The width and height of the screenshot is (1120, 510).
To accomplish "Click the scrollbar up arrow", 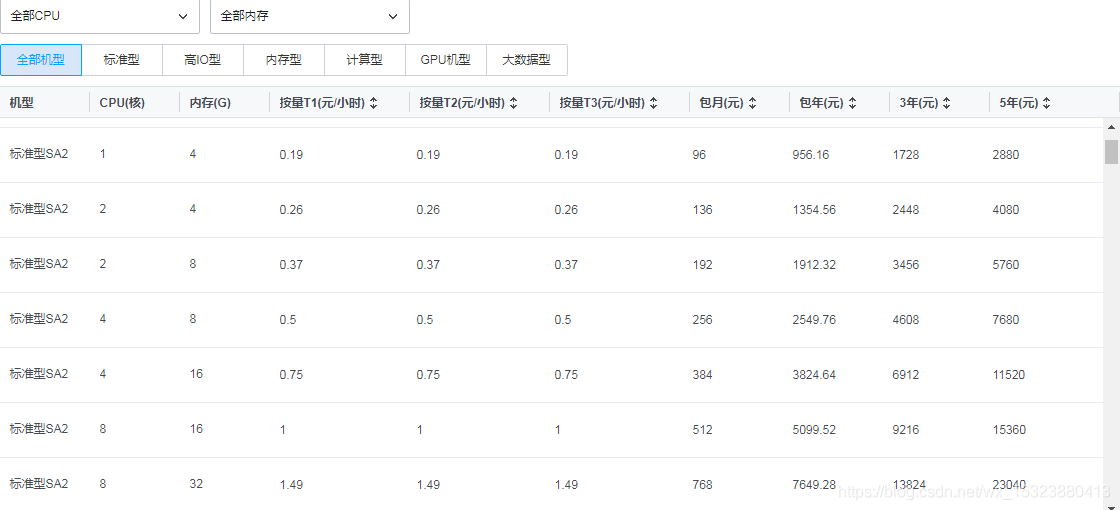I will coord(1111,127).
